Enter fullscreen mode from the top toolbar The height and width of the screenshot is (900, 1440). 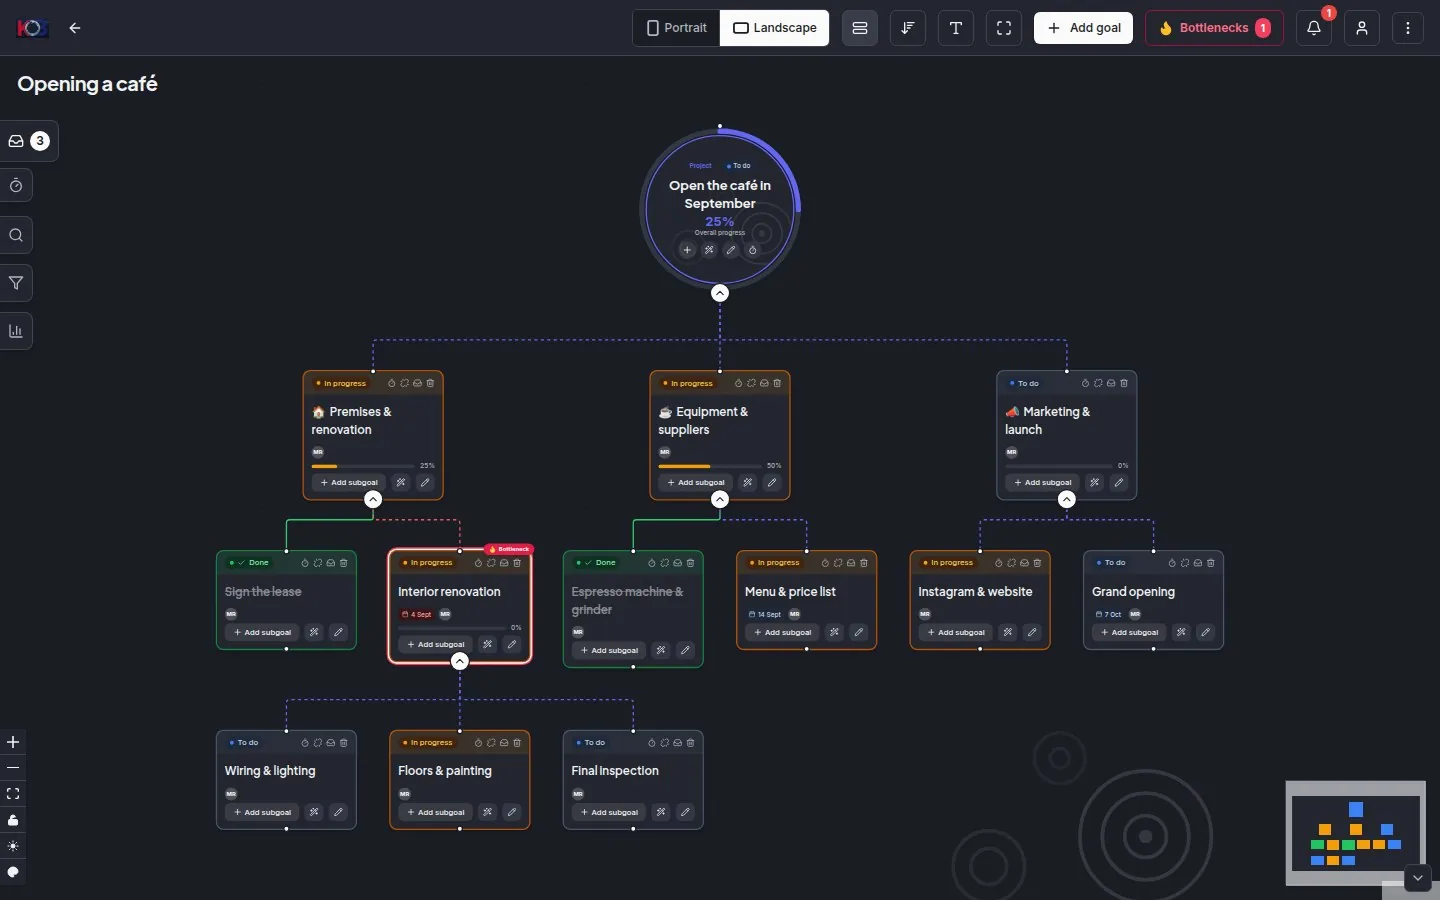click(1004, 28)
